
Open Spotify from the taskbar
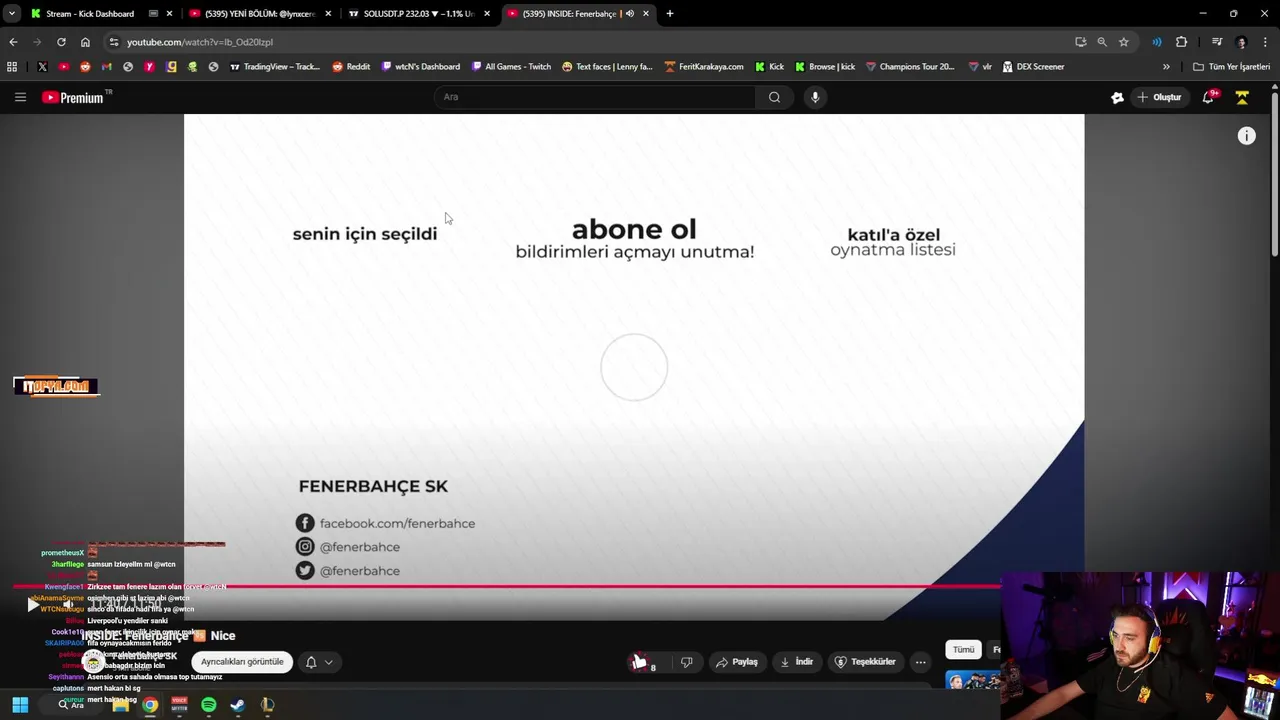208,705
